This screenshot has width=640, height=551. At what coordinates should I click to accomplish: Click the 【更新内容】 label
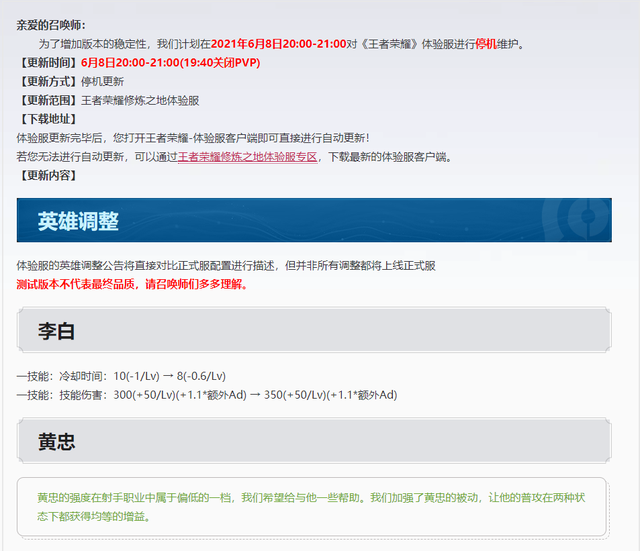48,176
